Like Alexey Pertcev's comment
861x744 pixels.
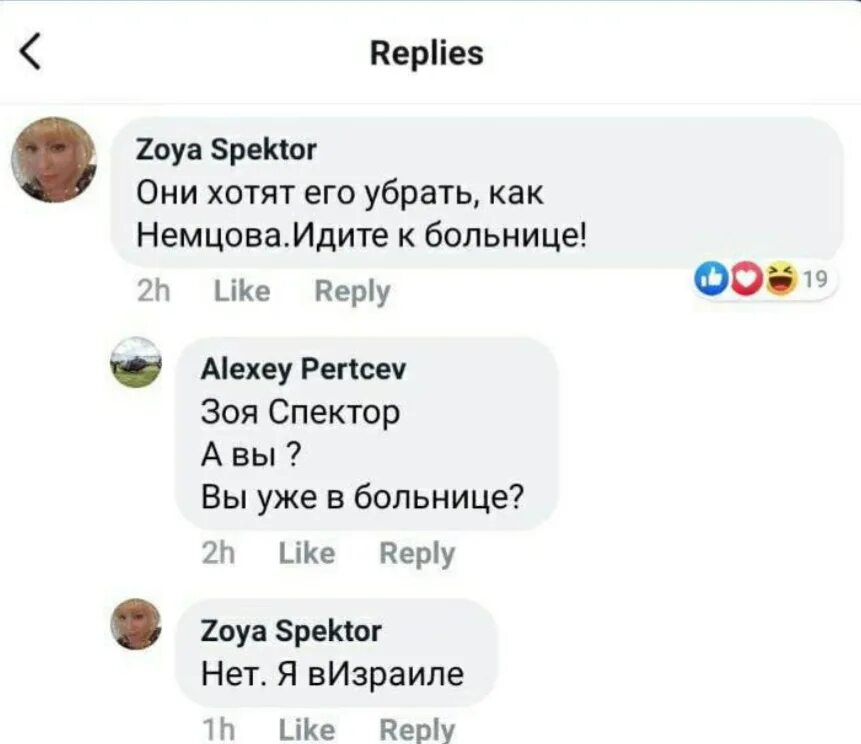(307, 553)
